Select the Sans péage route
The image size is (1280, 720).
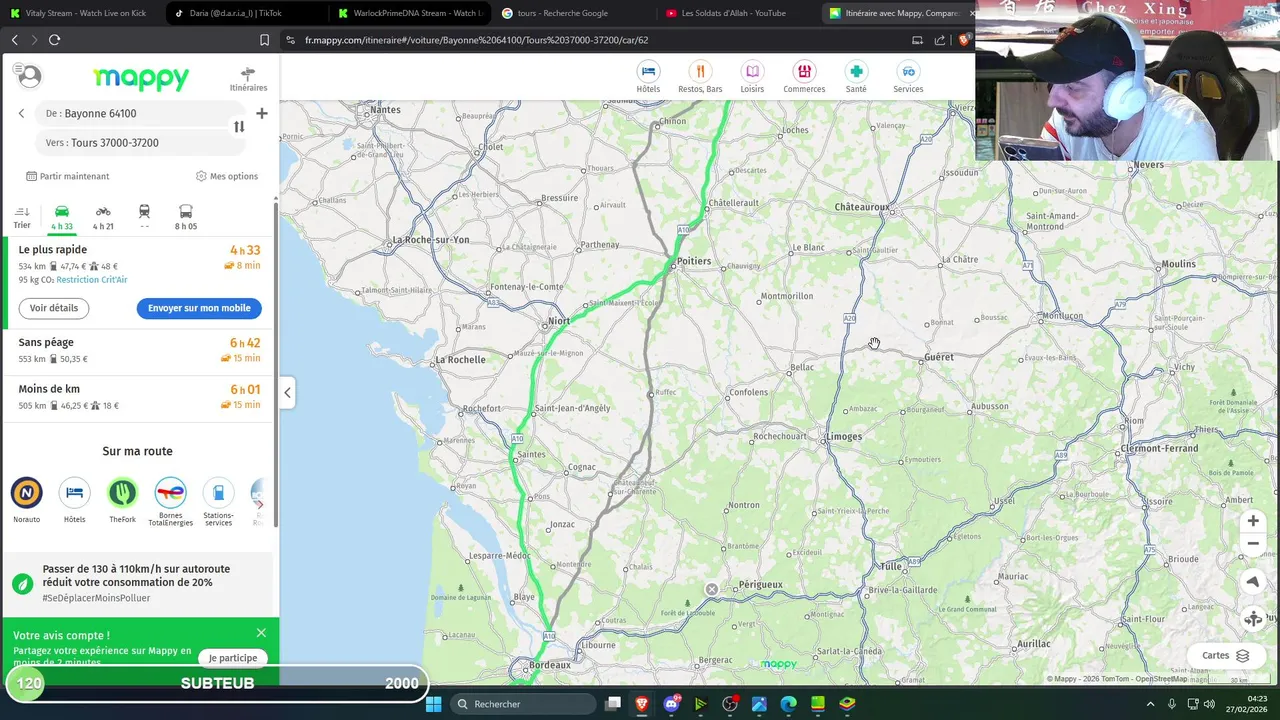pos(139,350)
